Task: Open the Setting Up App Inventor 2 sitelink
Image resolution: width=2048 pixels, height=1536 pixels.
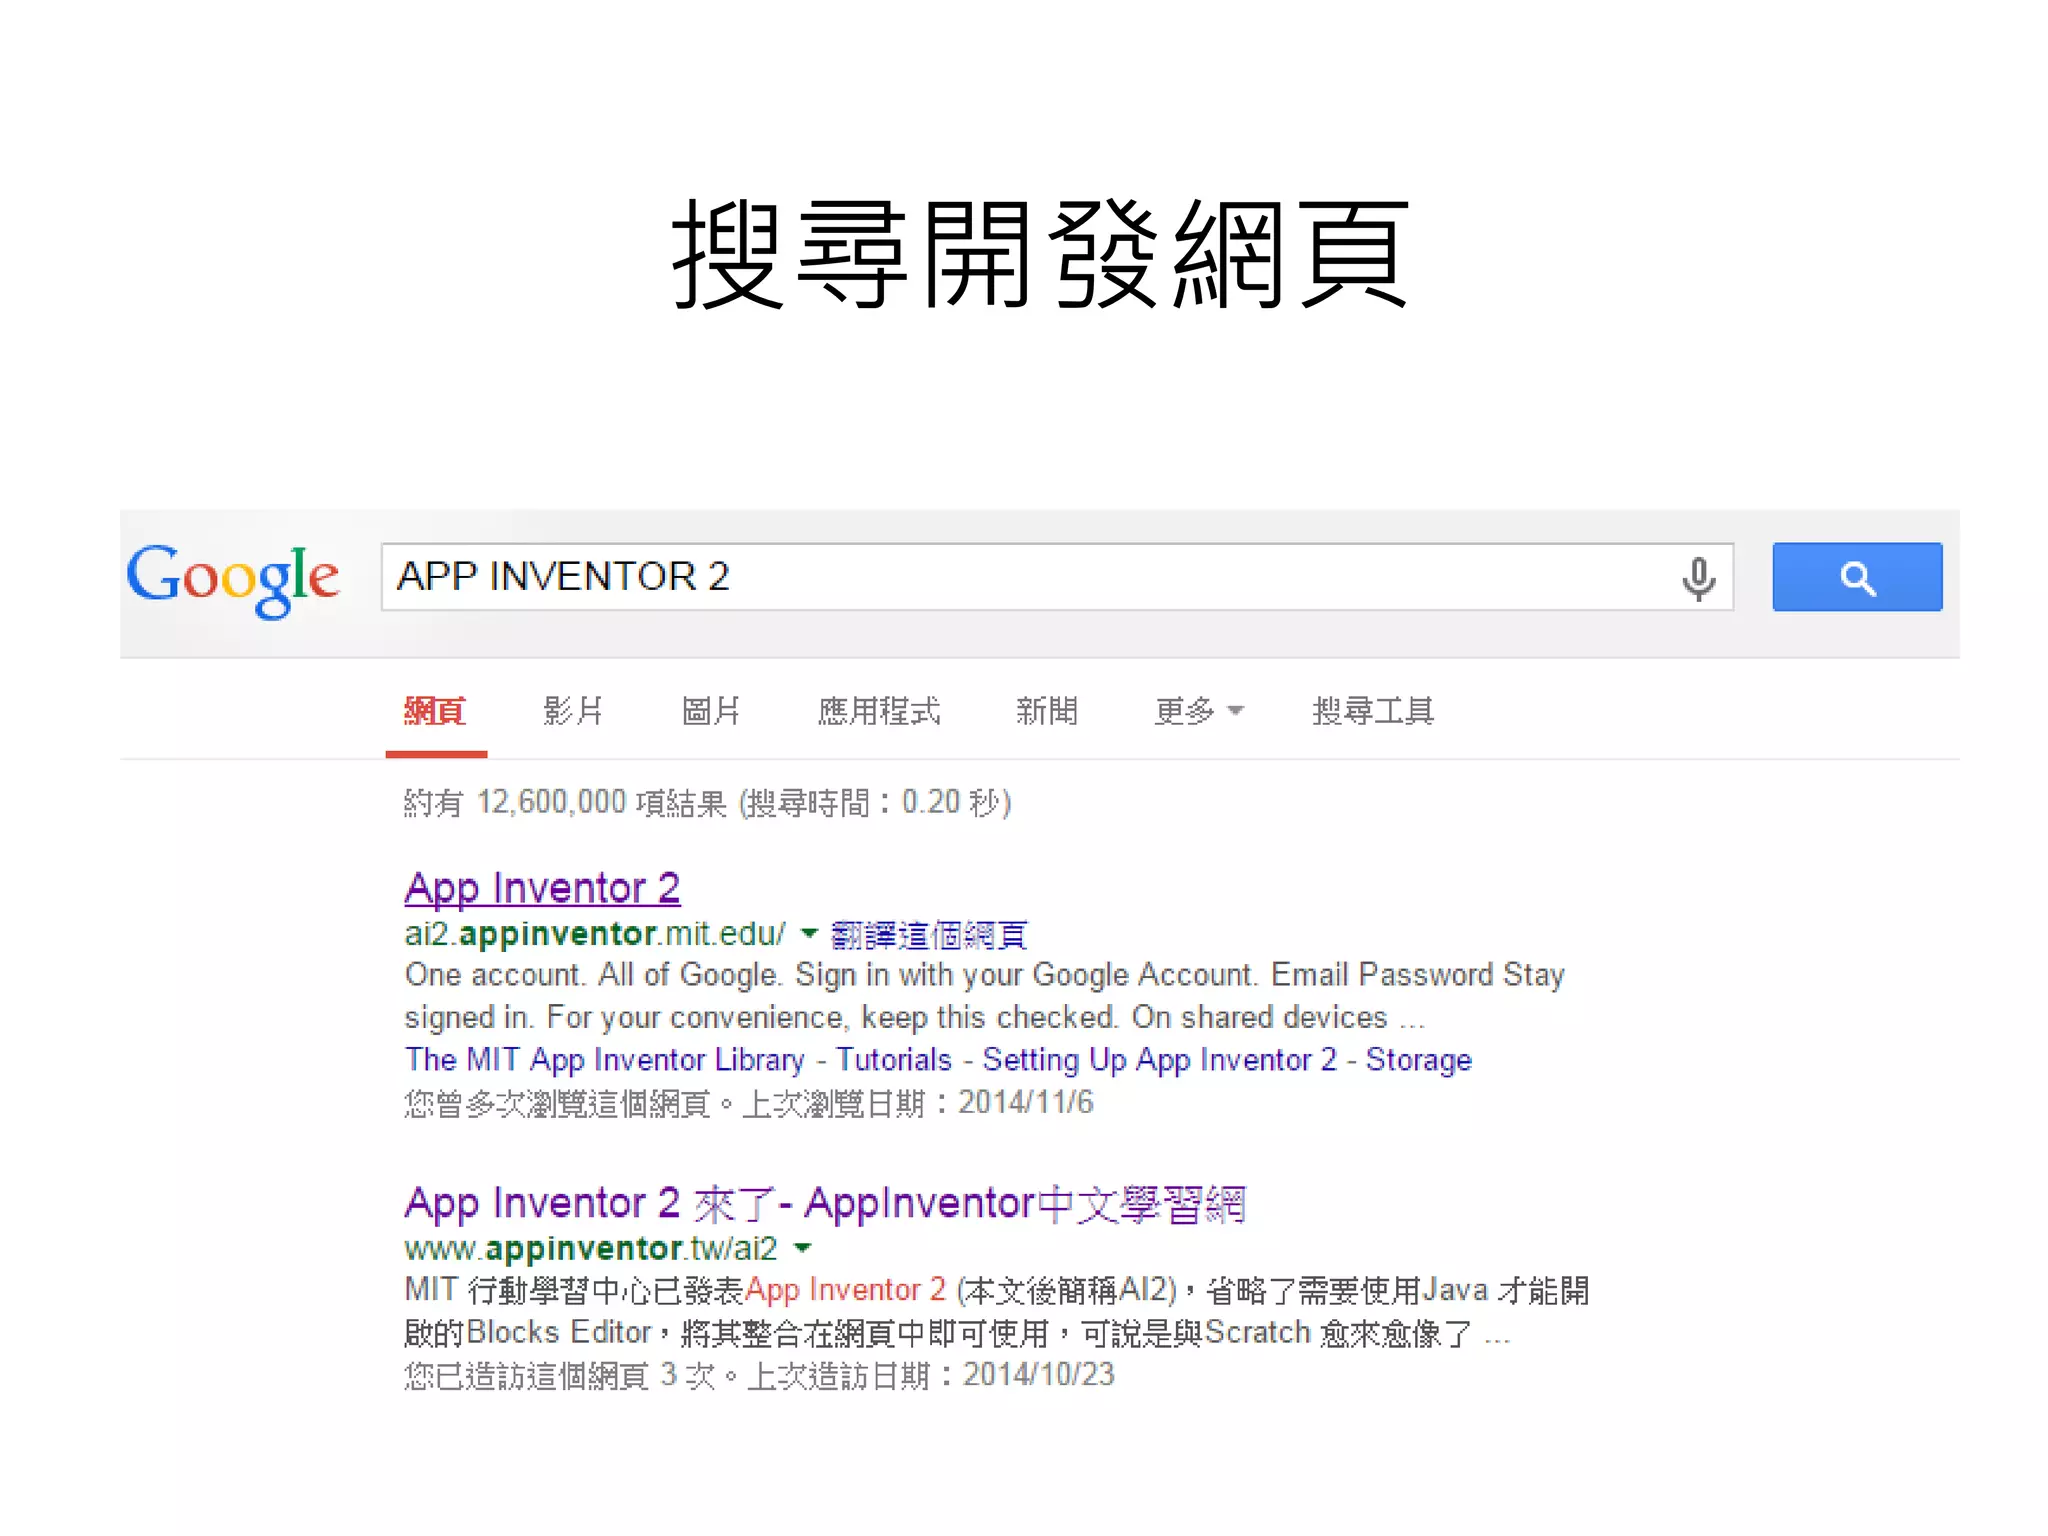Action: (x=1160, y=1060)
